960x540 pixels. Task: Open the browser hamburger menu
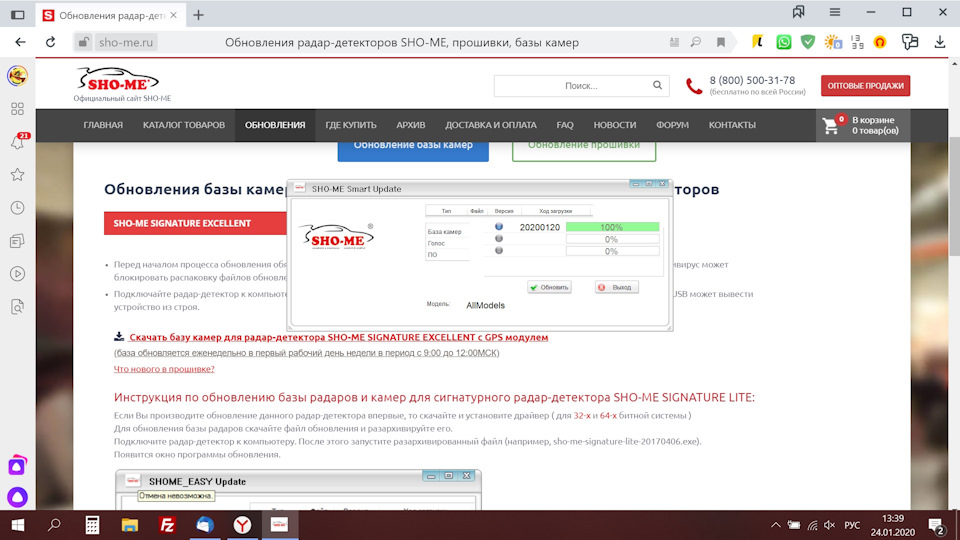click(834, 12)
